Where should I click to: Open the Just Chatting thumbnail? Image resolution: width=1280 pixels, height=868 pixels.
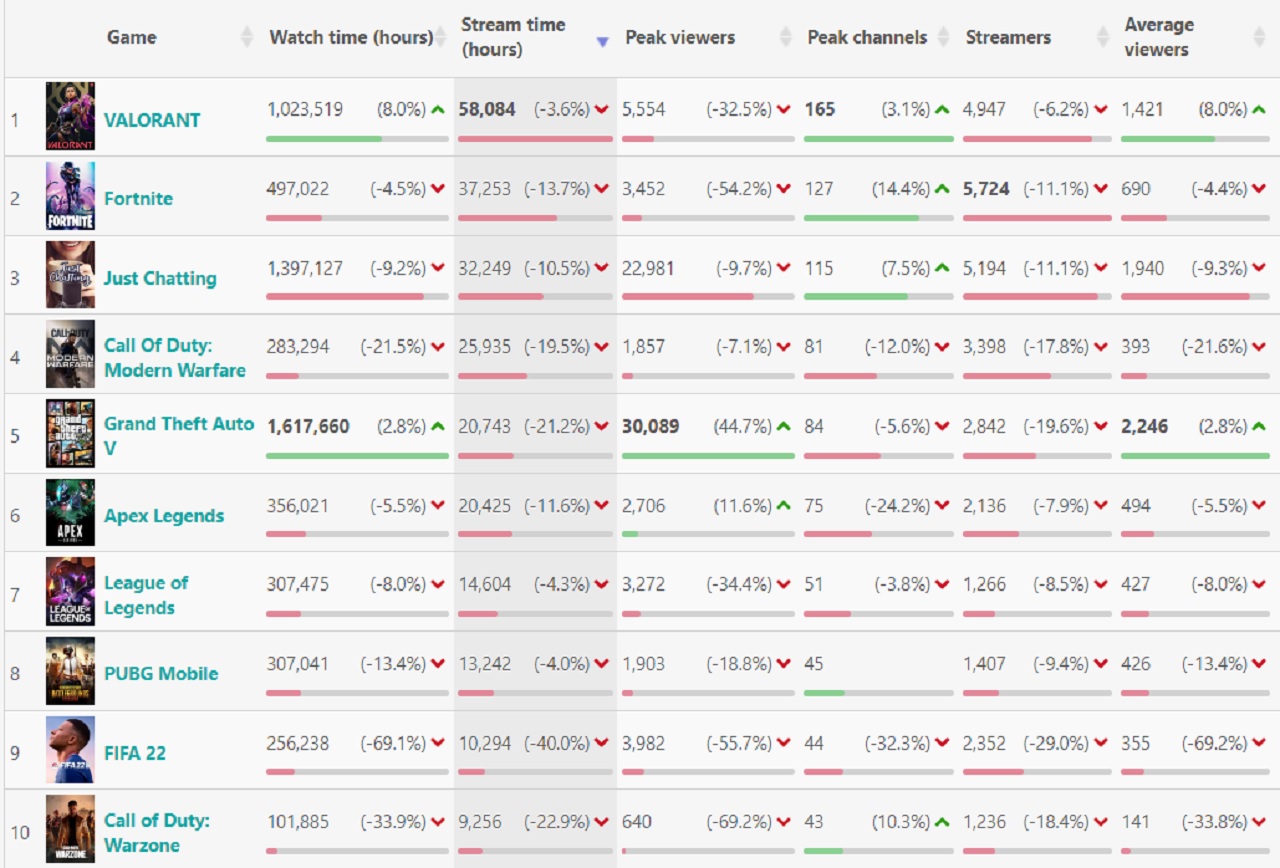pyautogui.click(x=70, y=274)
